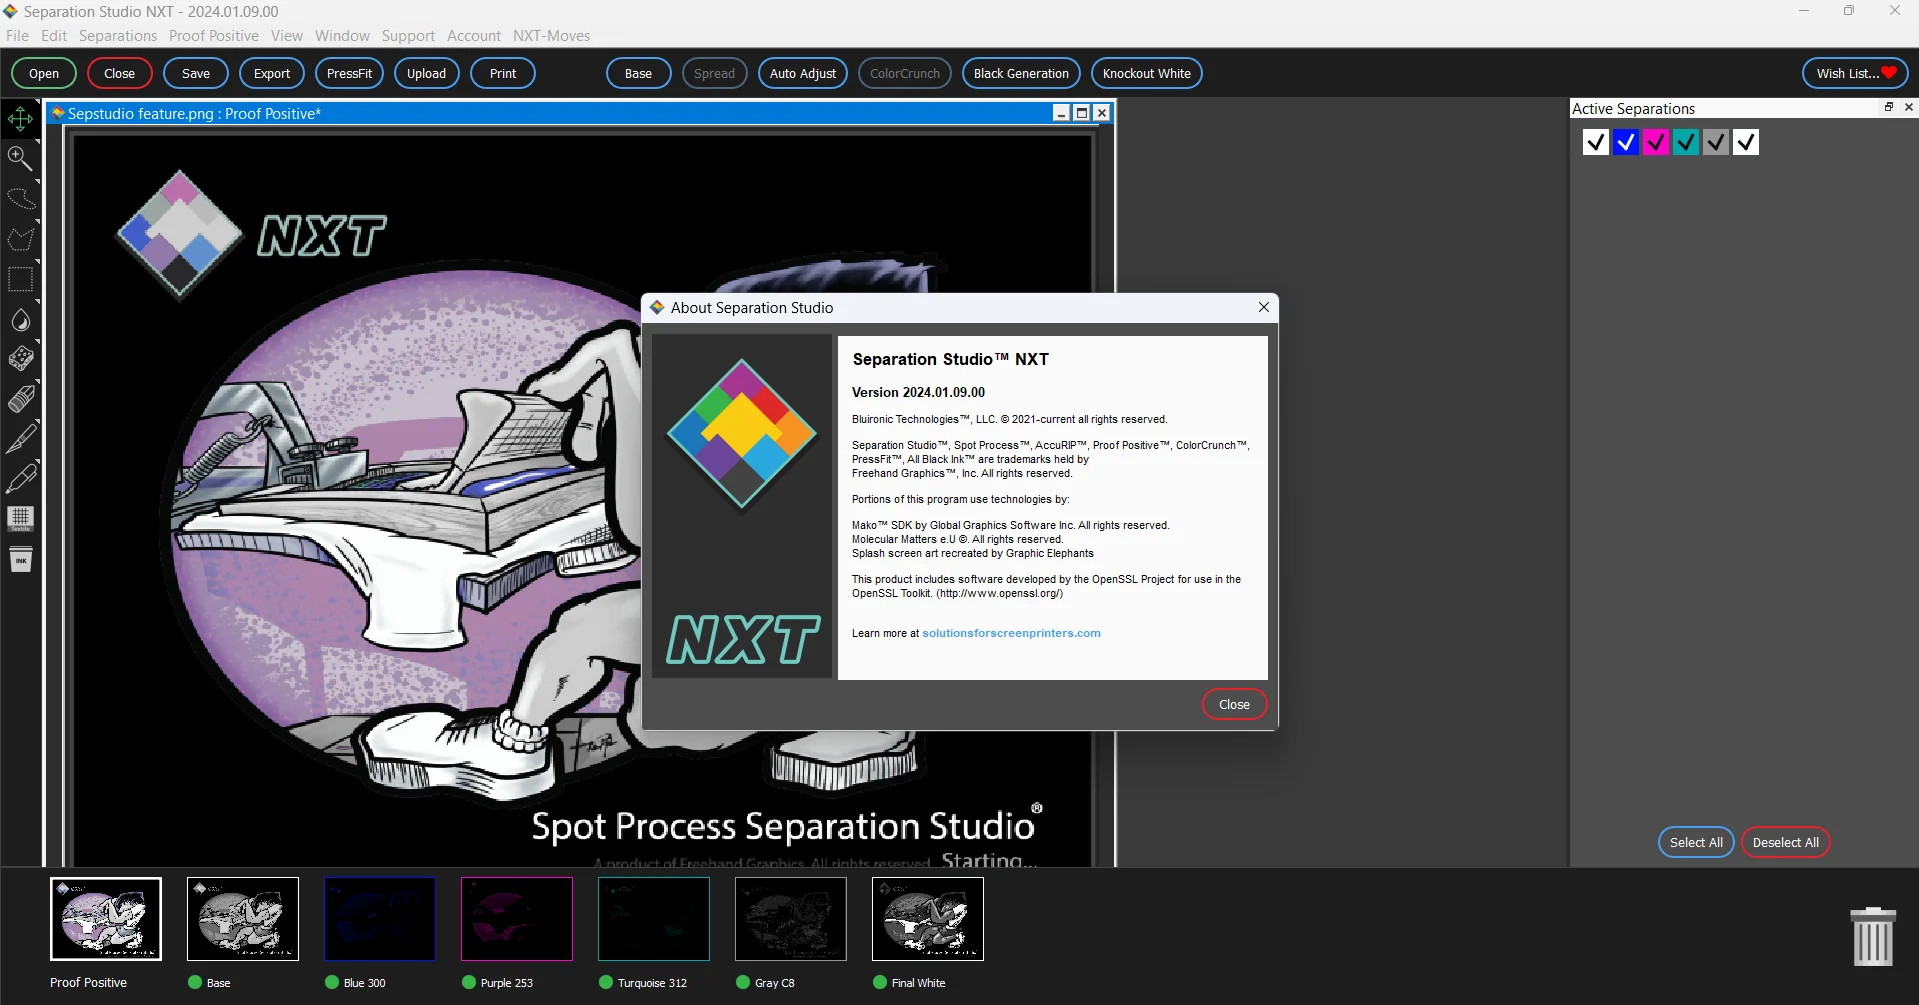The width and height of the screenshot is (1919, 1005).
Task: Click the Black Generation button
Action: click(x=1021, y=73)
